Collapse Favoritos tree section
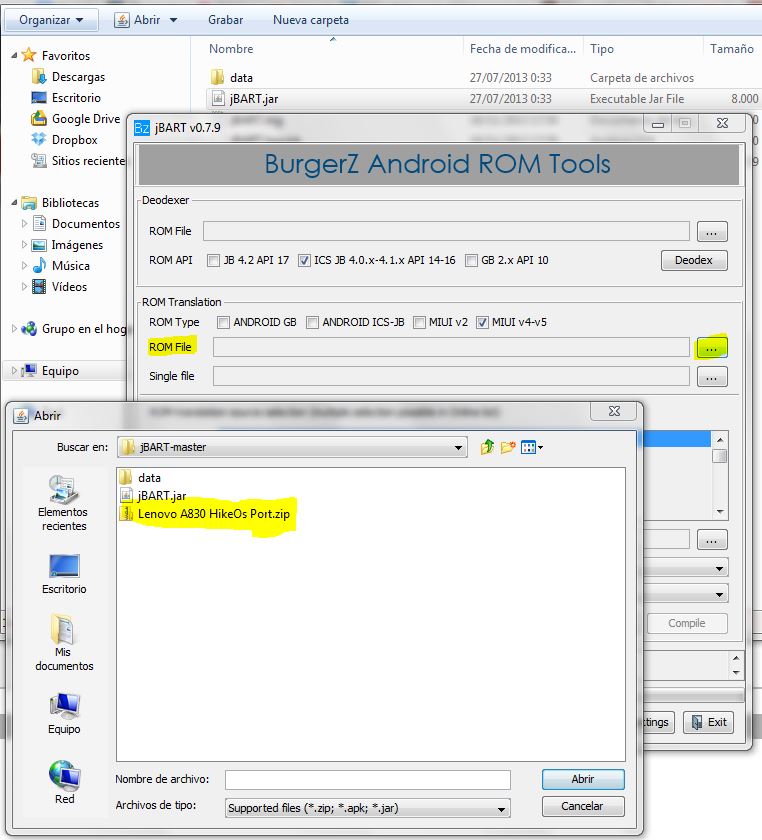This screenshot has width=762, height=840. [x=14, y=55]
